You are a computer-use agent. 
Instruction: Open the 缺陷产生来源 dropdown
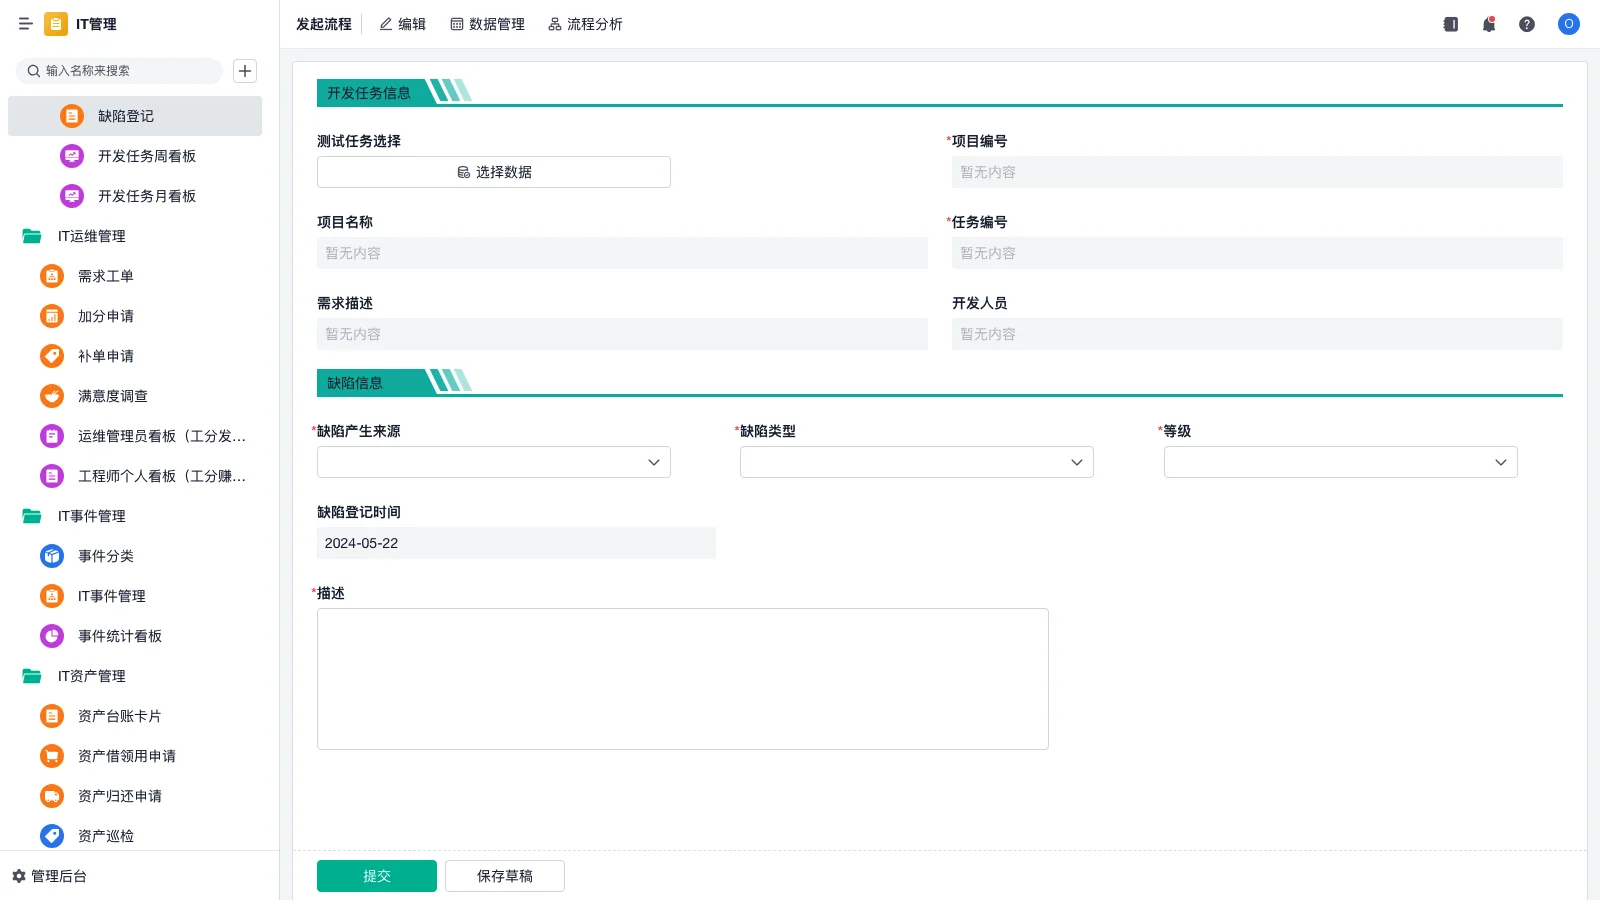[493, 462]
